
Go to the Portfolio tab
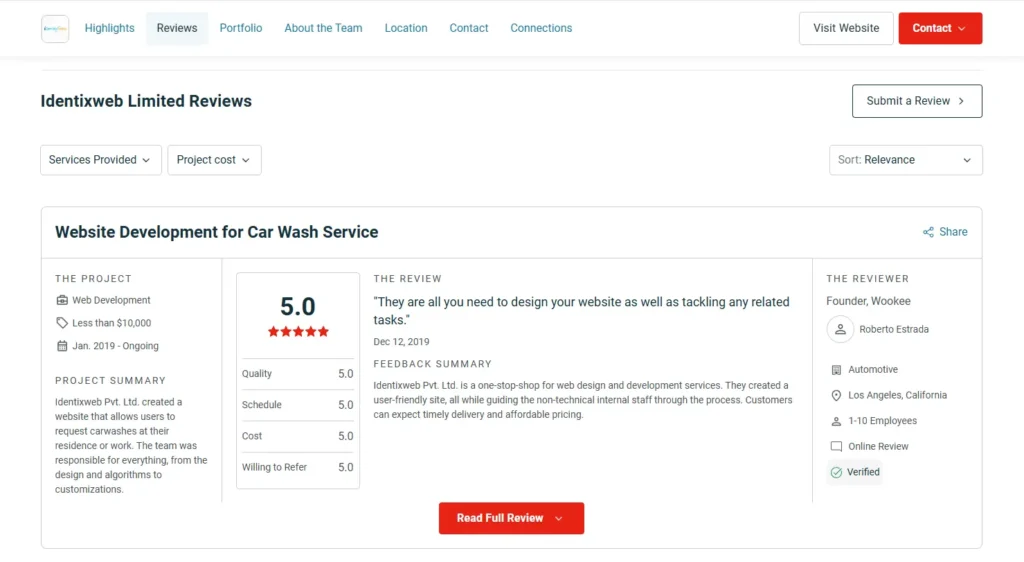(x=240, y=28)
